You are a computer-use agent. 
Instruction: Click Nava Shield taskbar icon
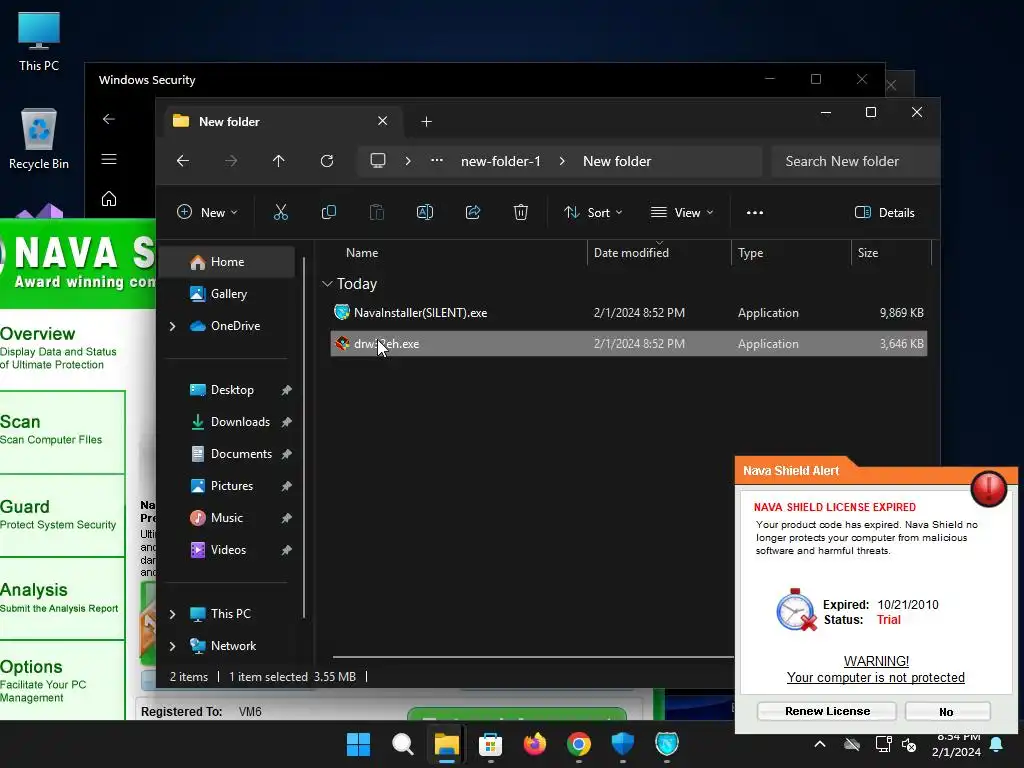[x=667, y=744]
